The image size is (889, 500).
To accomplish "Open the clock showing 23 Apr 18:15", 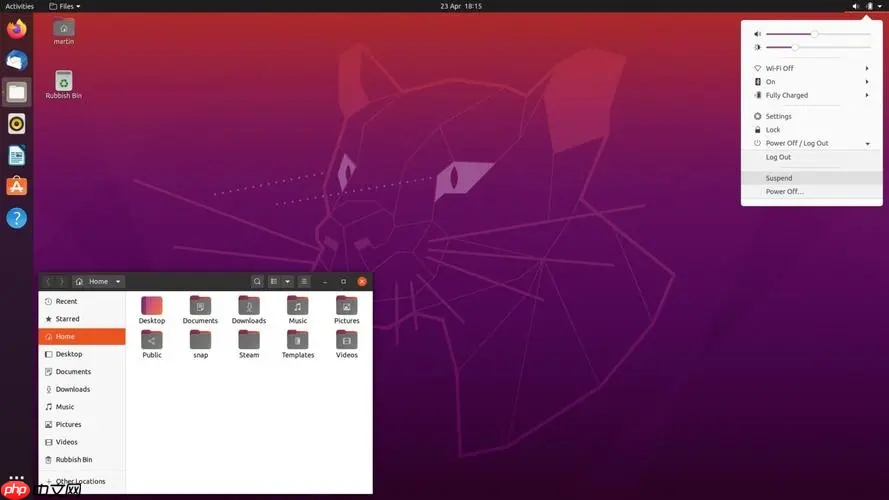I will pos(461,6).
